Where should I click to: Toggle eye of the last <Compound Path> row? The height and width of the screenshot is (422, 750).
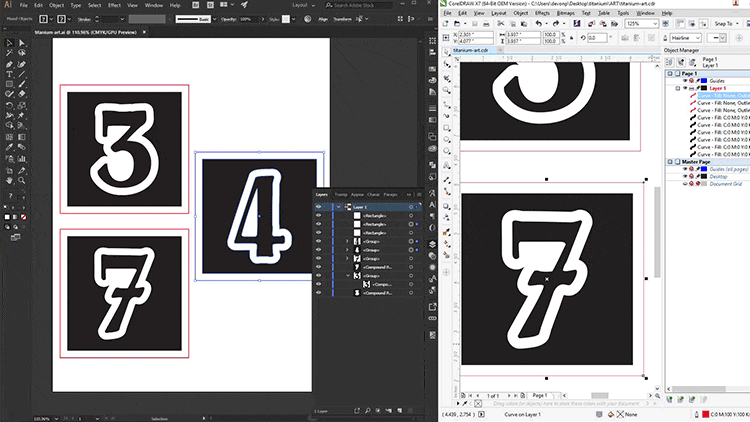(x=319, y=293)
